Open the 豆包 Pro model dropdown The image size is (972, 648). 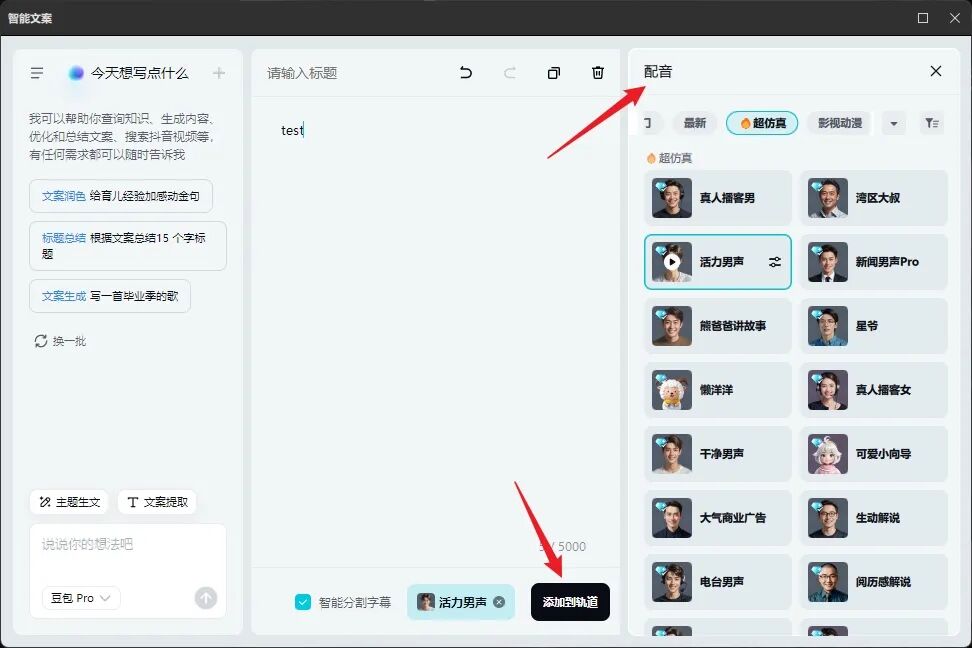(79, 598)
